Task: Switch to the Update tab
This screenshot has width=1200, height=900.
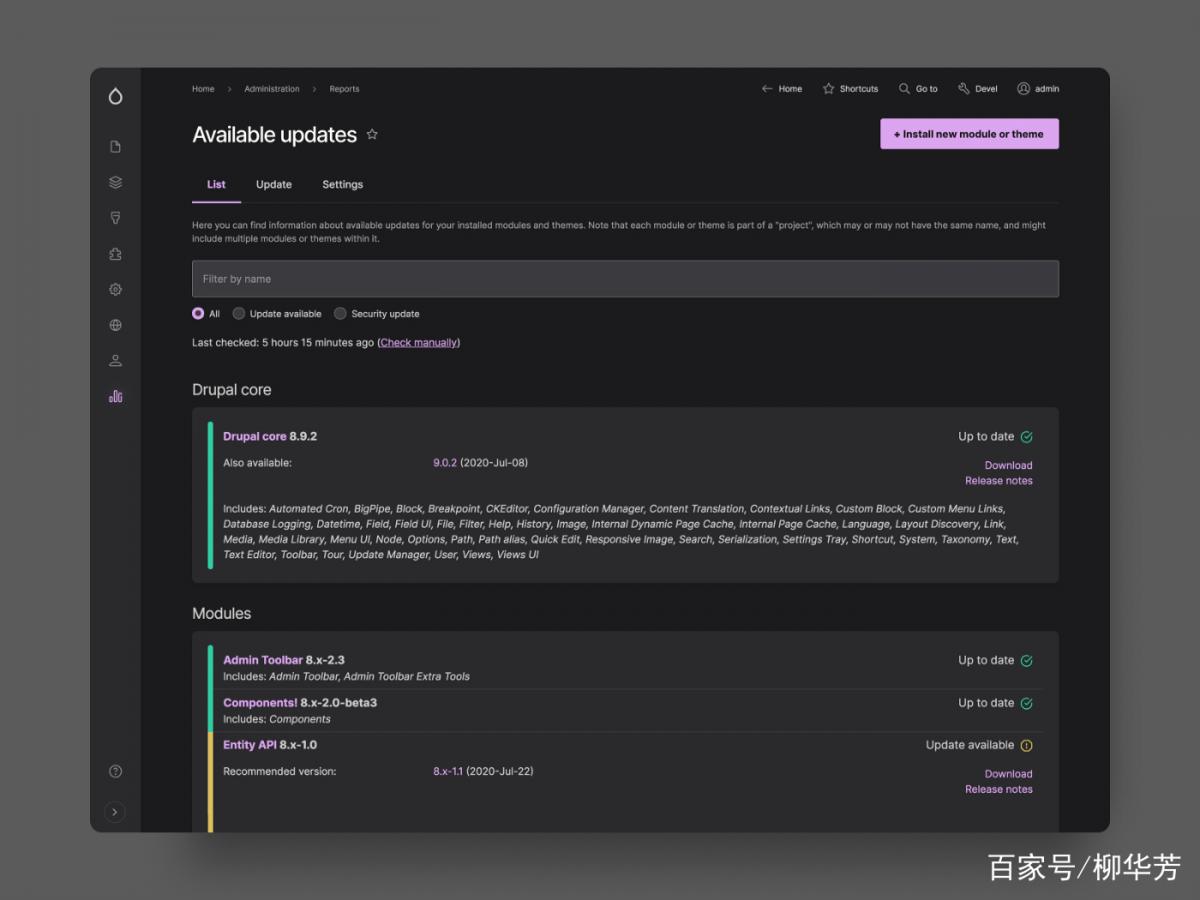Action: tap(274, 185)
